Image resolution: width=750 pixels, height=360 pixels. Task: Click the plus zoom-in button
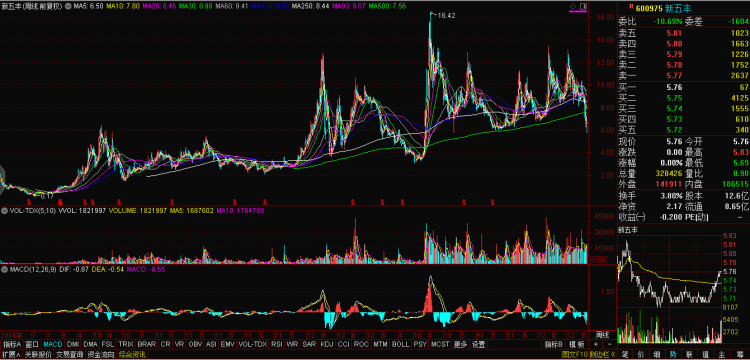click(596, 344)
